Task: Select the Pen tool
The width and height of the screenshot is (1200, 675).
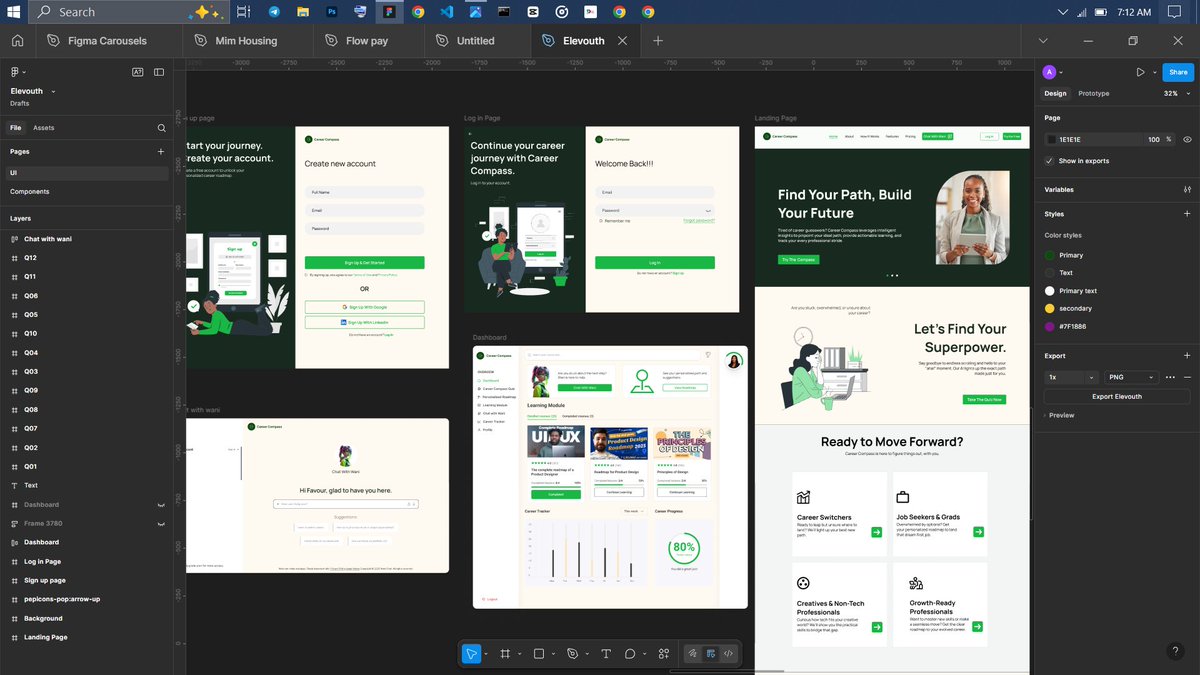Action: coord(572,653)
